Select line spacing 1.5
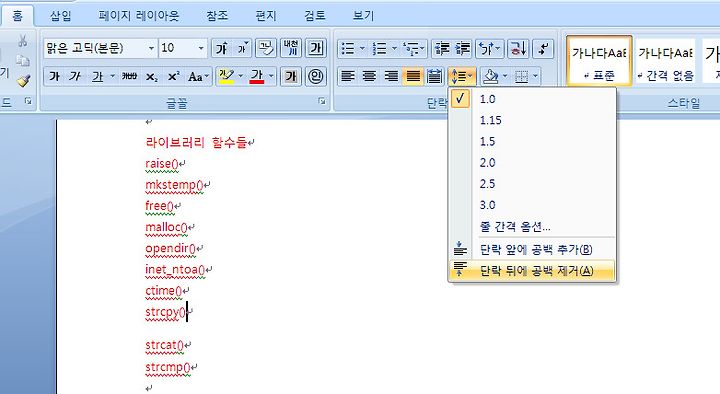 point(532,141)
